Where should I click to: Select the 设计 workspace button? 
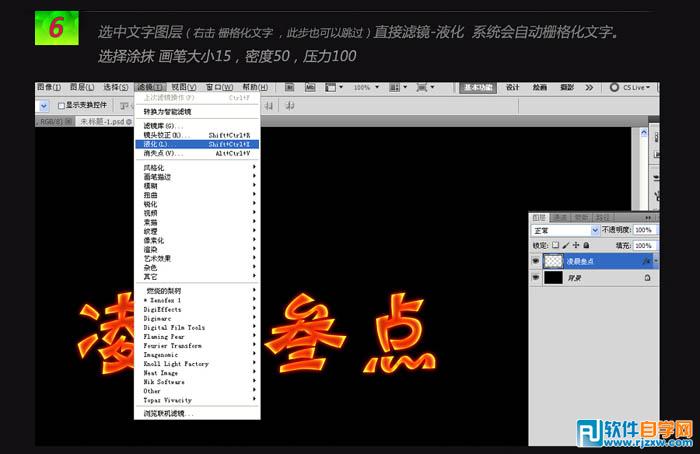[512, 87]
